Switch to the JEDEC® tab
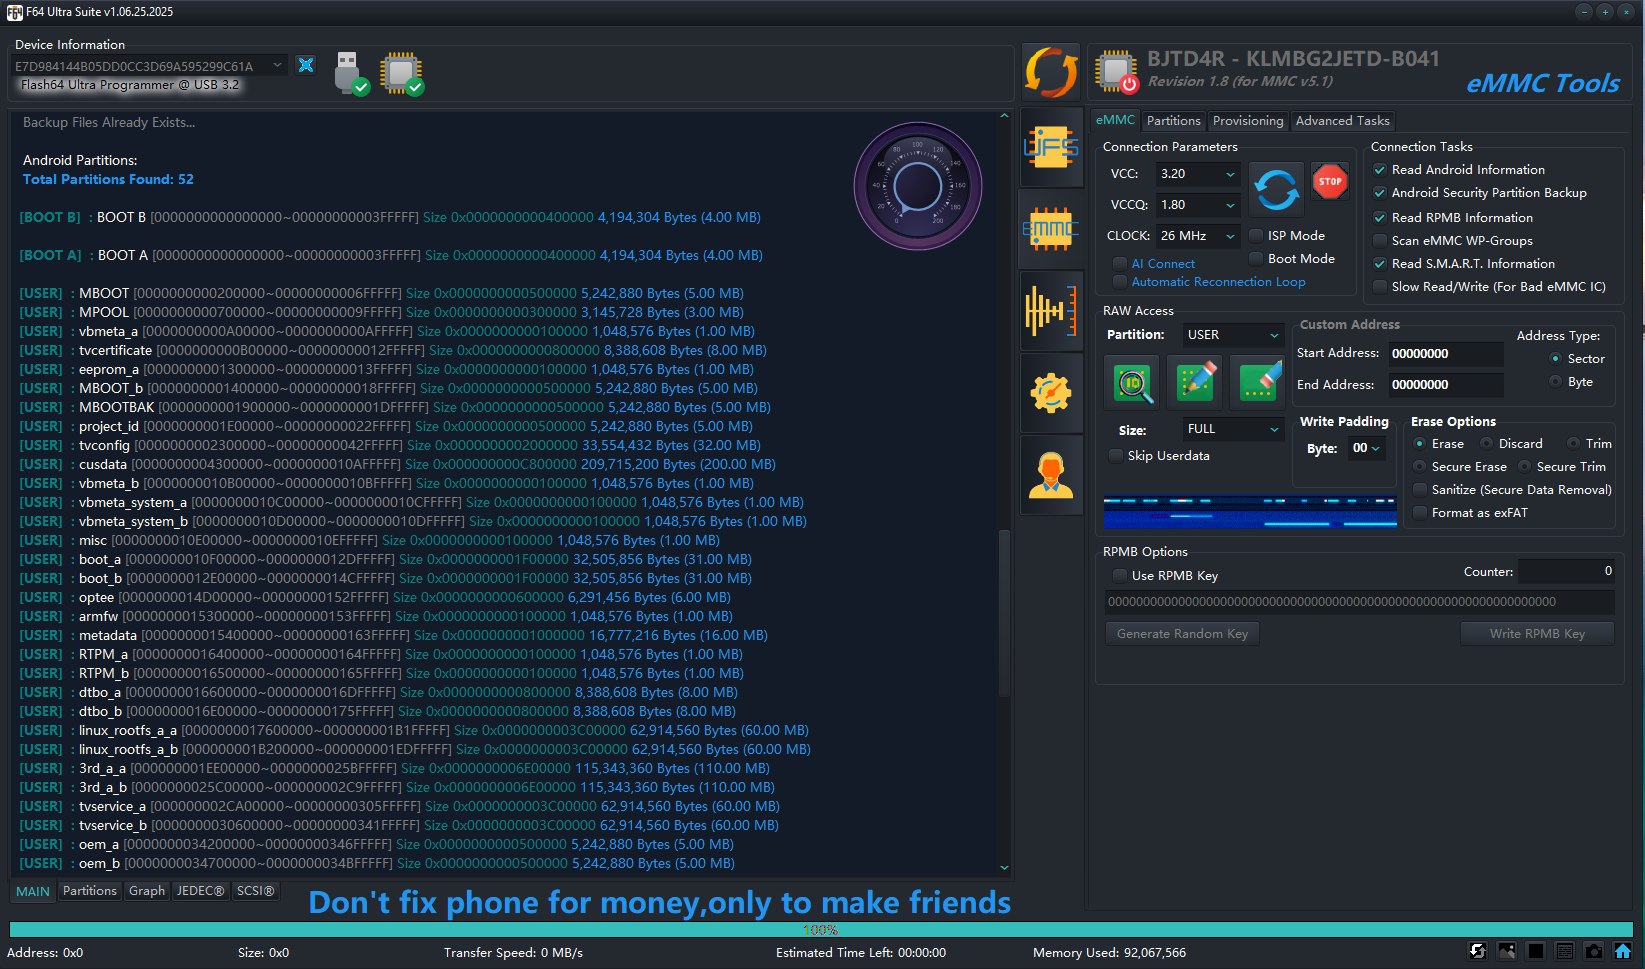This screenshot has height=969, width=1645. point(200,891)
